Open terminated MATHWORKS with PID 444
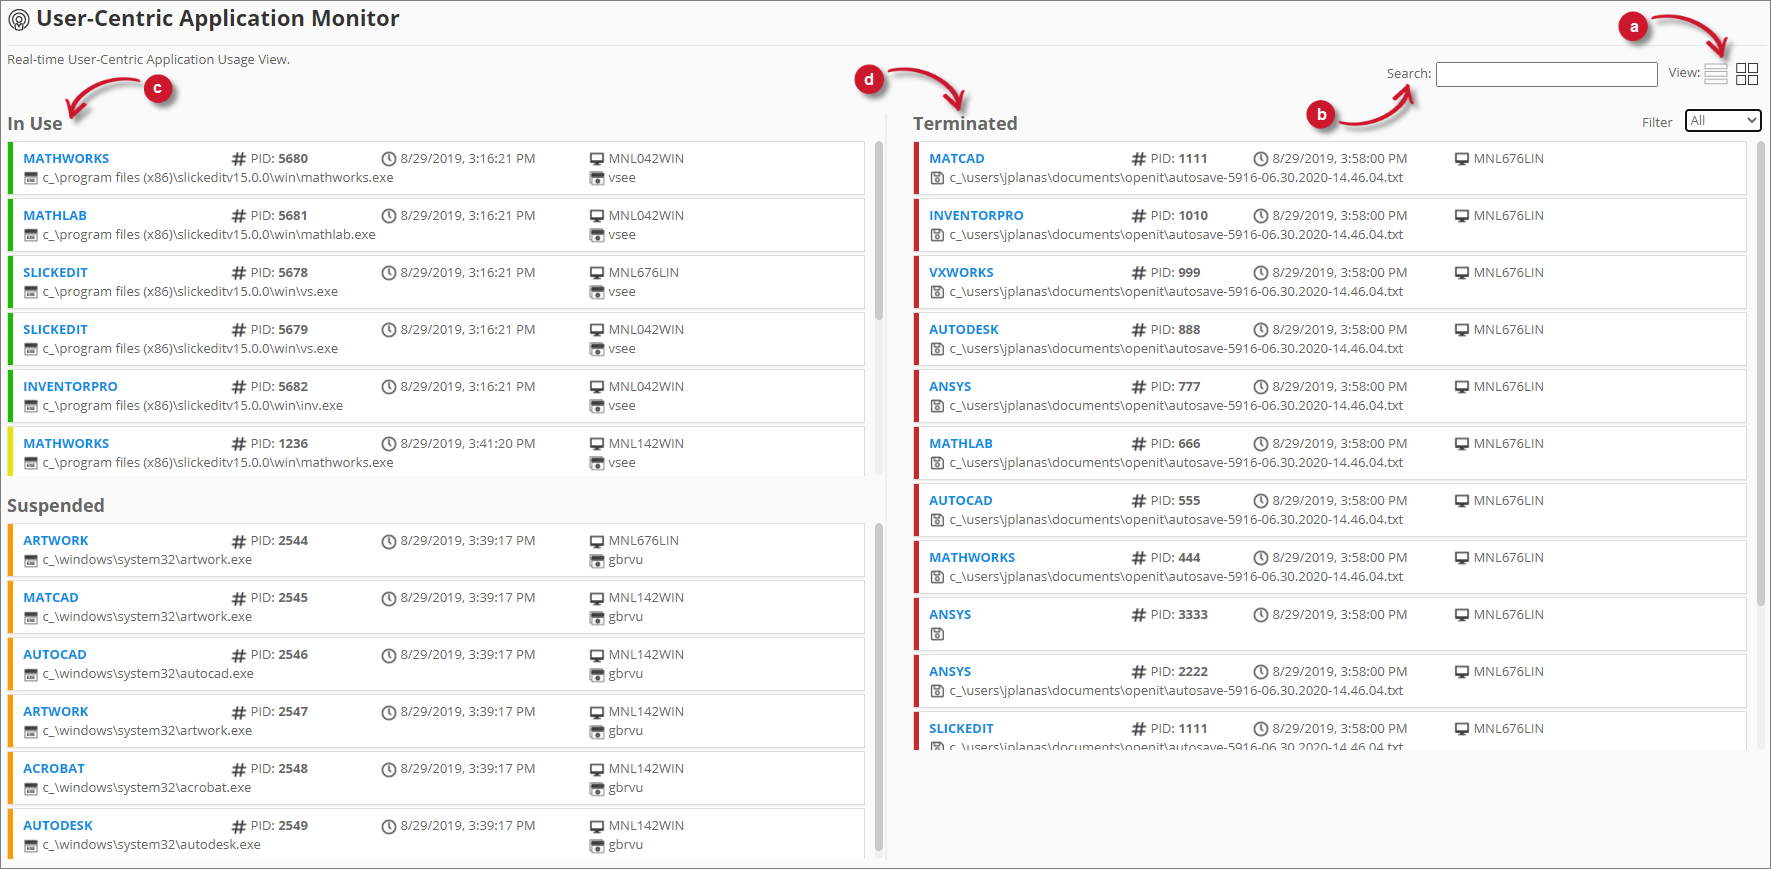Viewport: 1771px width, 869px height. [x=972, y=557]
